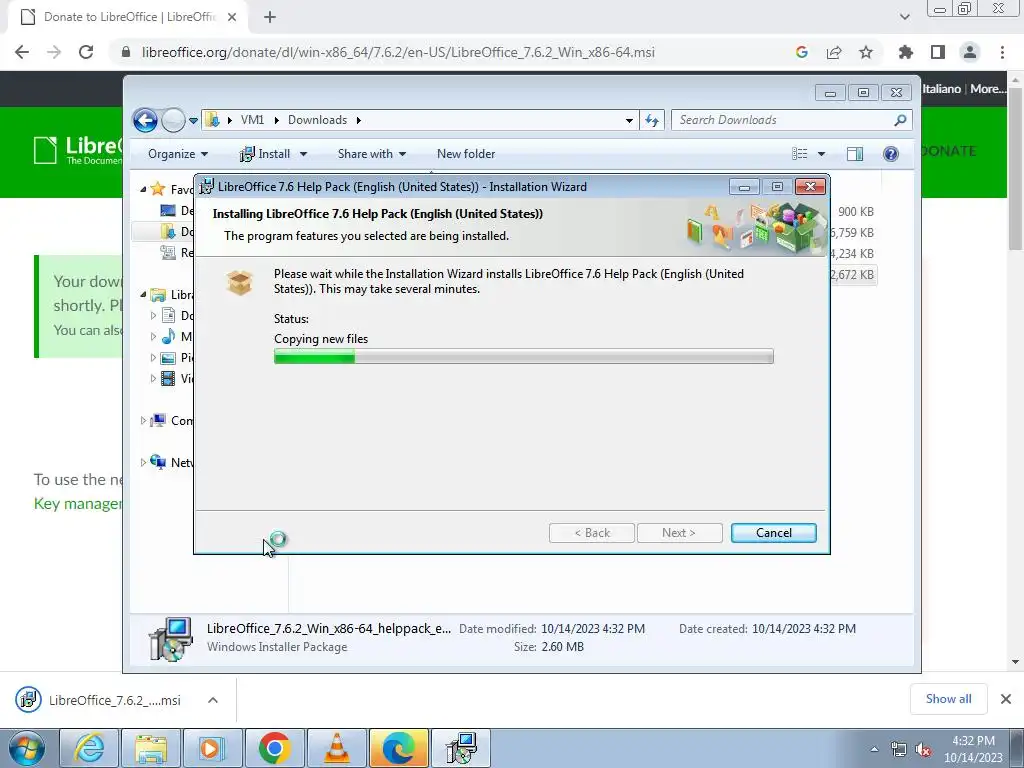Open VLC media player from taskbar
Screen dimensions: 1024x768
336,748
